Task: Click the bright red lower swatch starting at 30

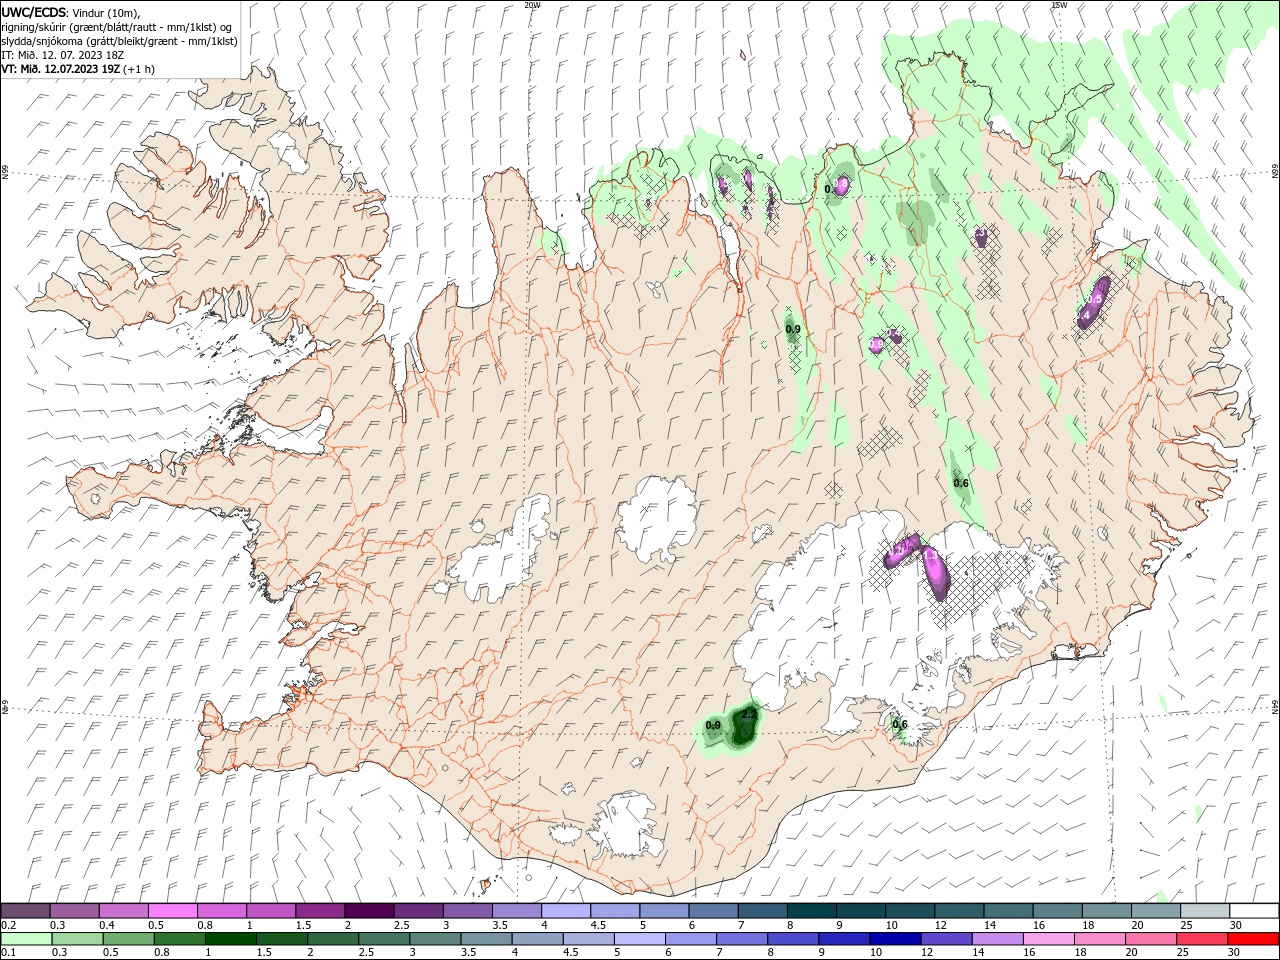Action: point(1254,939)
